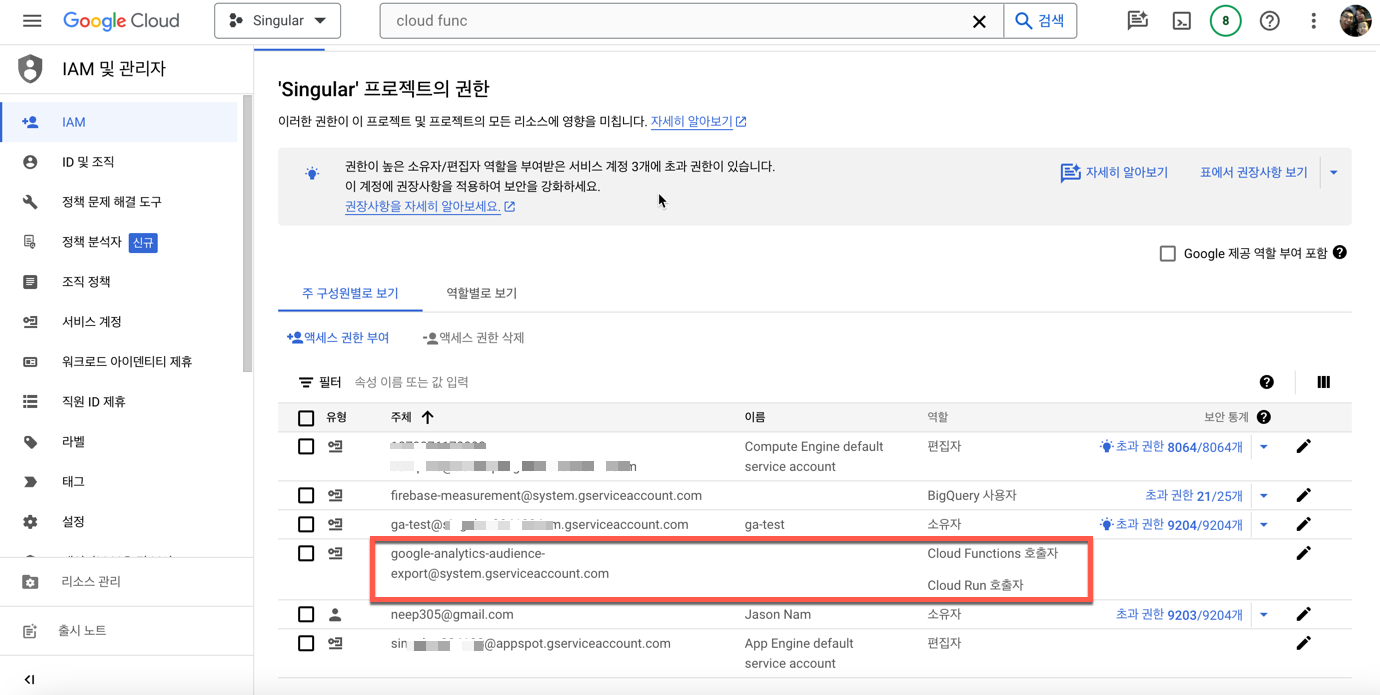Click the lightbulb recommendation icon in banner
Screen dimensions: 1380x695
tap(312, 173)
